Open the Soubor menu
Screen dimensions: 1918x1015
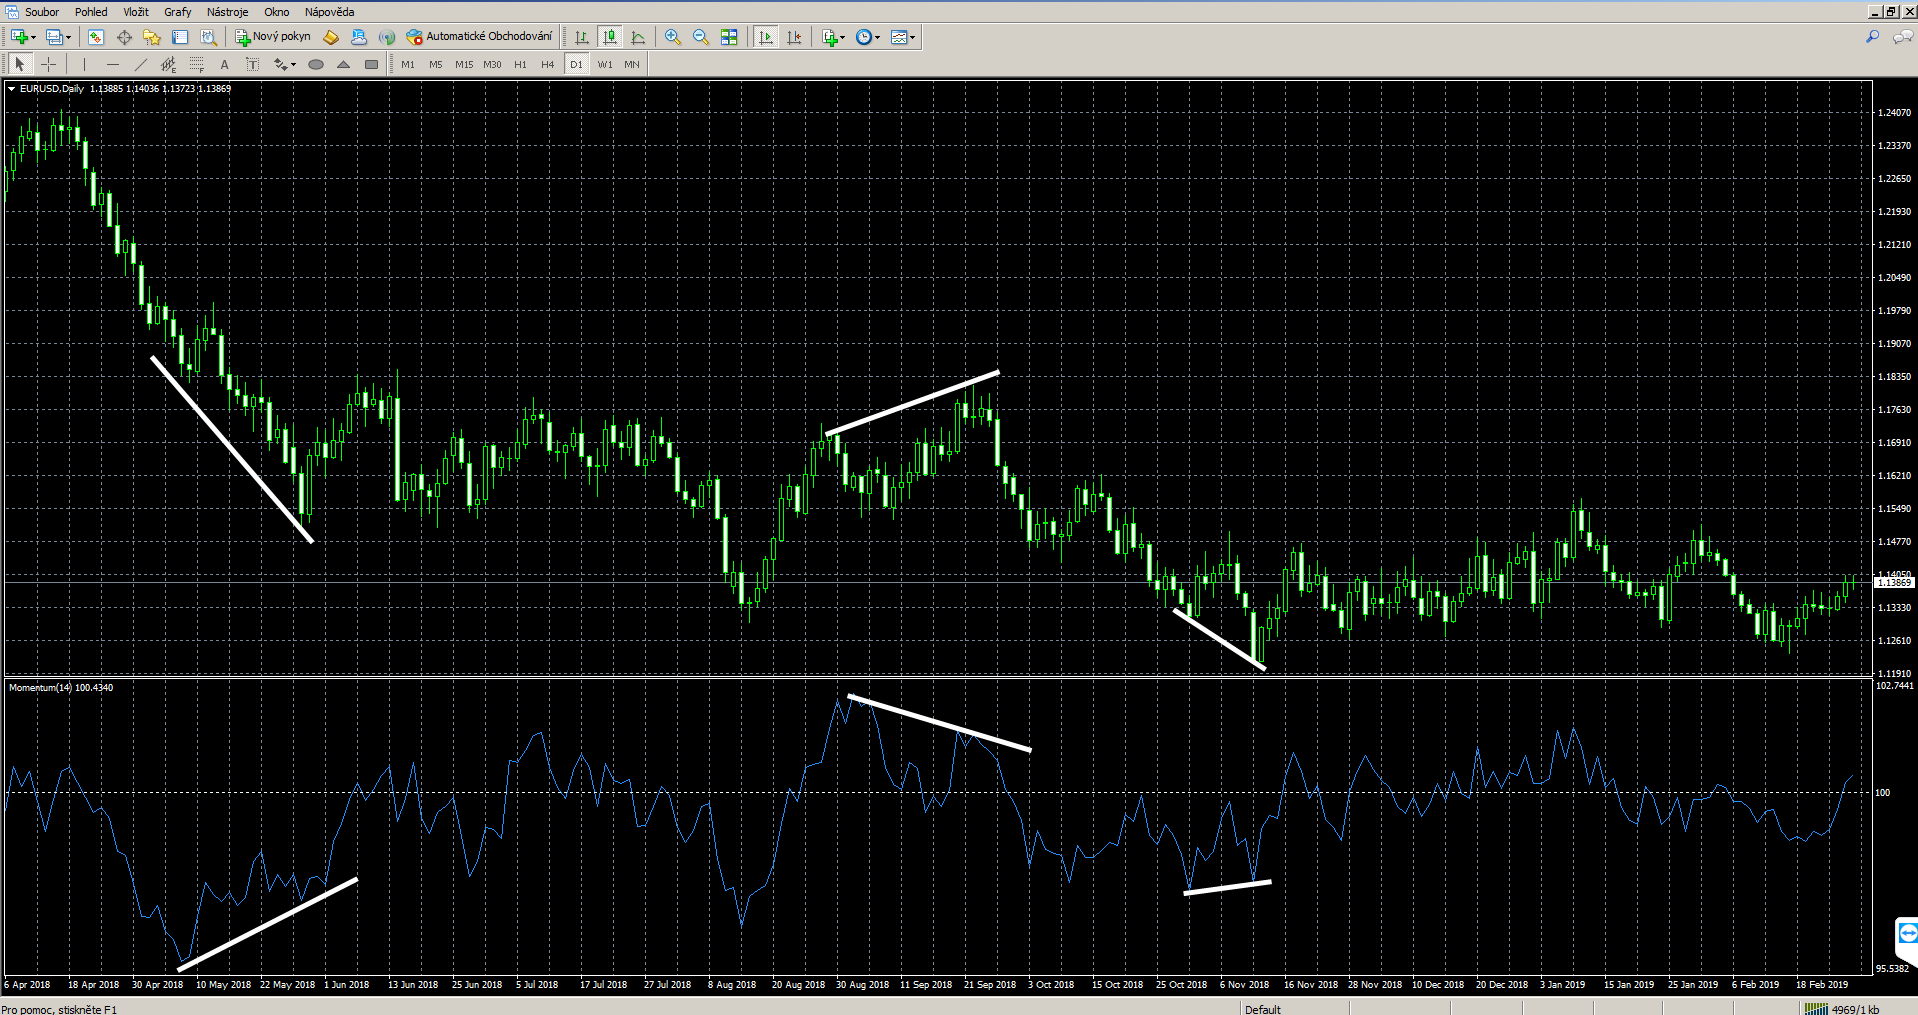[42, 12]
